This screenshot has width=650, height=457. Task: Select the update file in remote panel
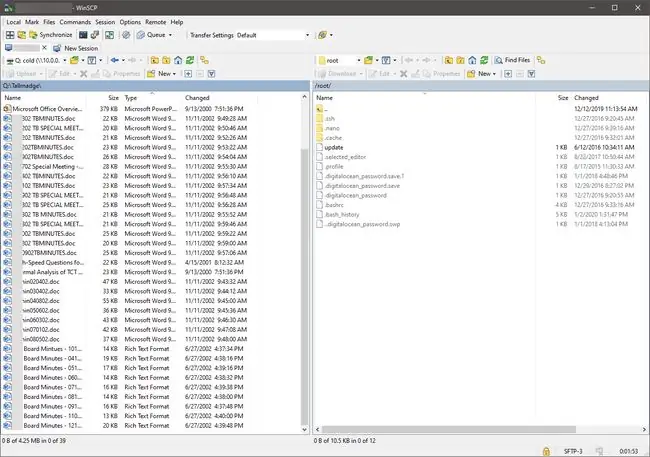pyautogui.click(x=334, y=147)
